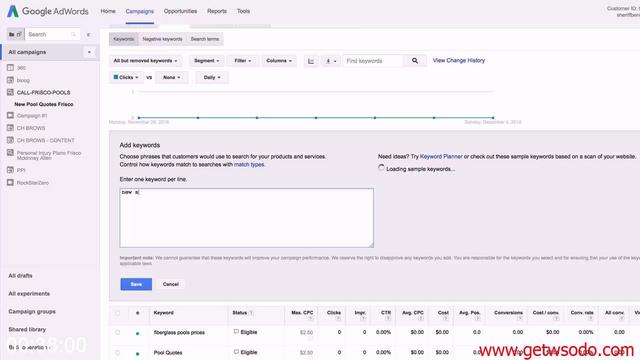Viewport: 640px width, 360px height.
Task: Focus the Find keywords field
Action: point(373,61)
